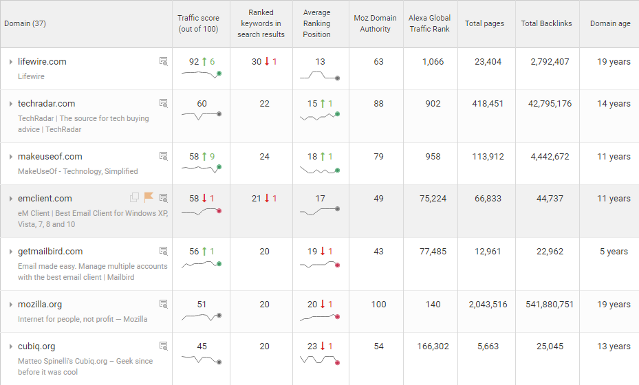
Task: Click lifewire.com traffic score sparkline
Action: 201,74
